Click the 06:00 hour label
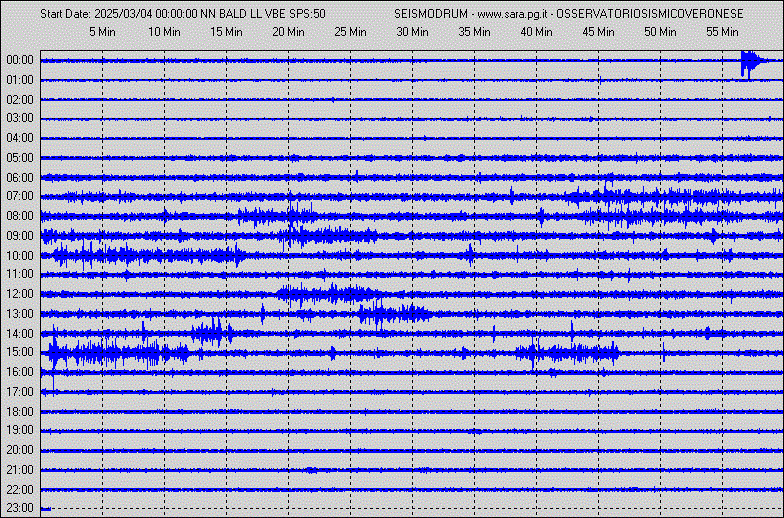784x518 pixels. pos(20,178)
